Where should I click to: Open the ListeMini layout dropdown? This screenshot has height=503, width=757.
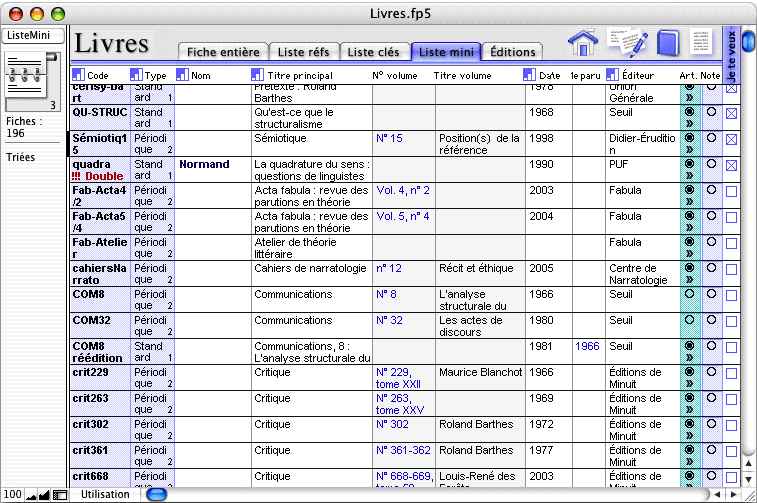[33, 36]
